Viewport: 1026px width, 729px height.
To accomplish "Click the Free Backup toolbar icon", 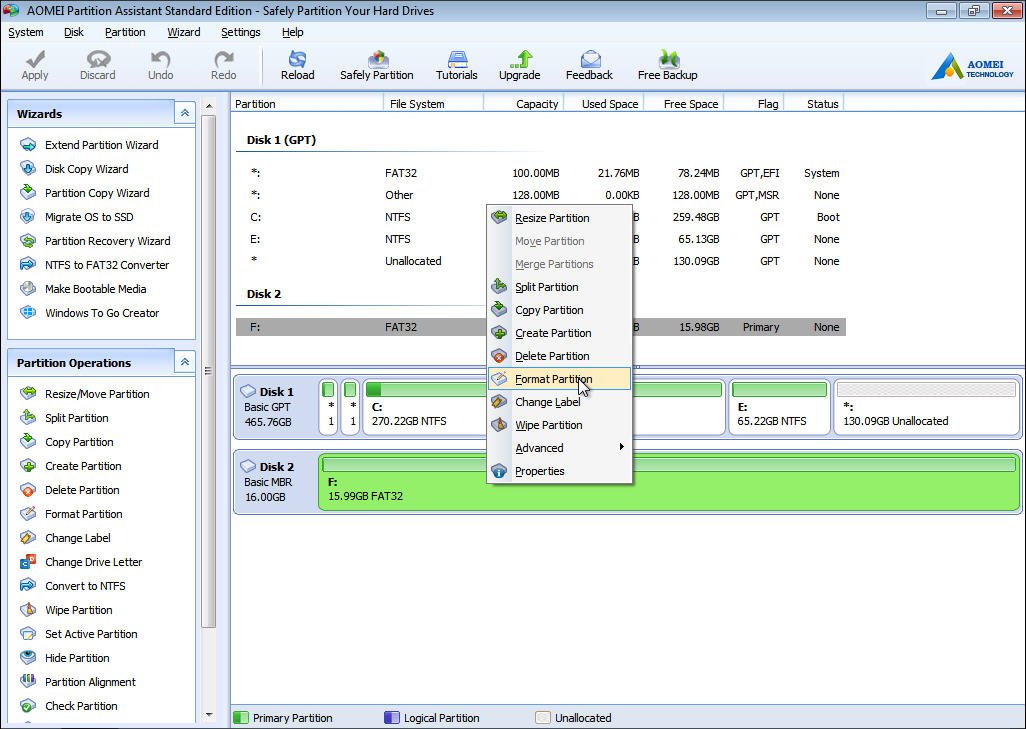I will (x=667, y=65).
